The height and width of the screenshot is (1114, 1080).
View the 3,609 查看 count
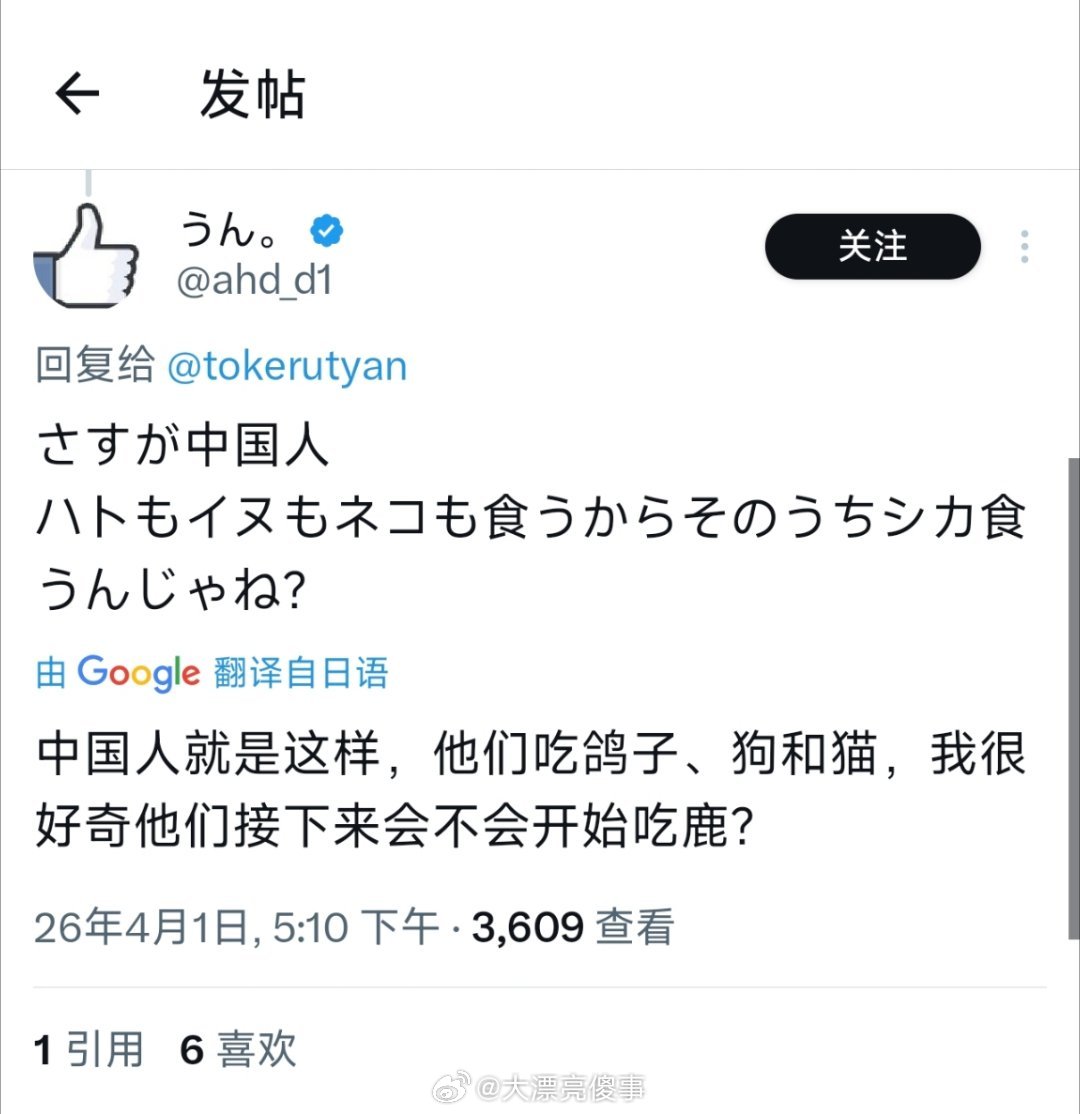tap(573, 927)
